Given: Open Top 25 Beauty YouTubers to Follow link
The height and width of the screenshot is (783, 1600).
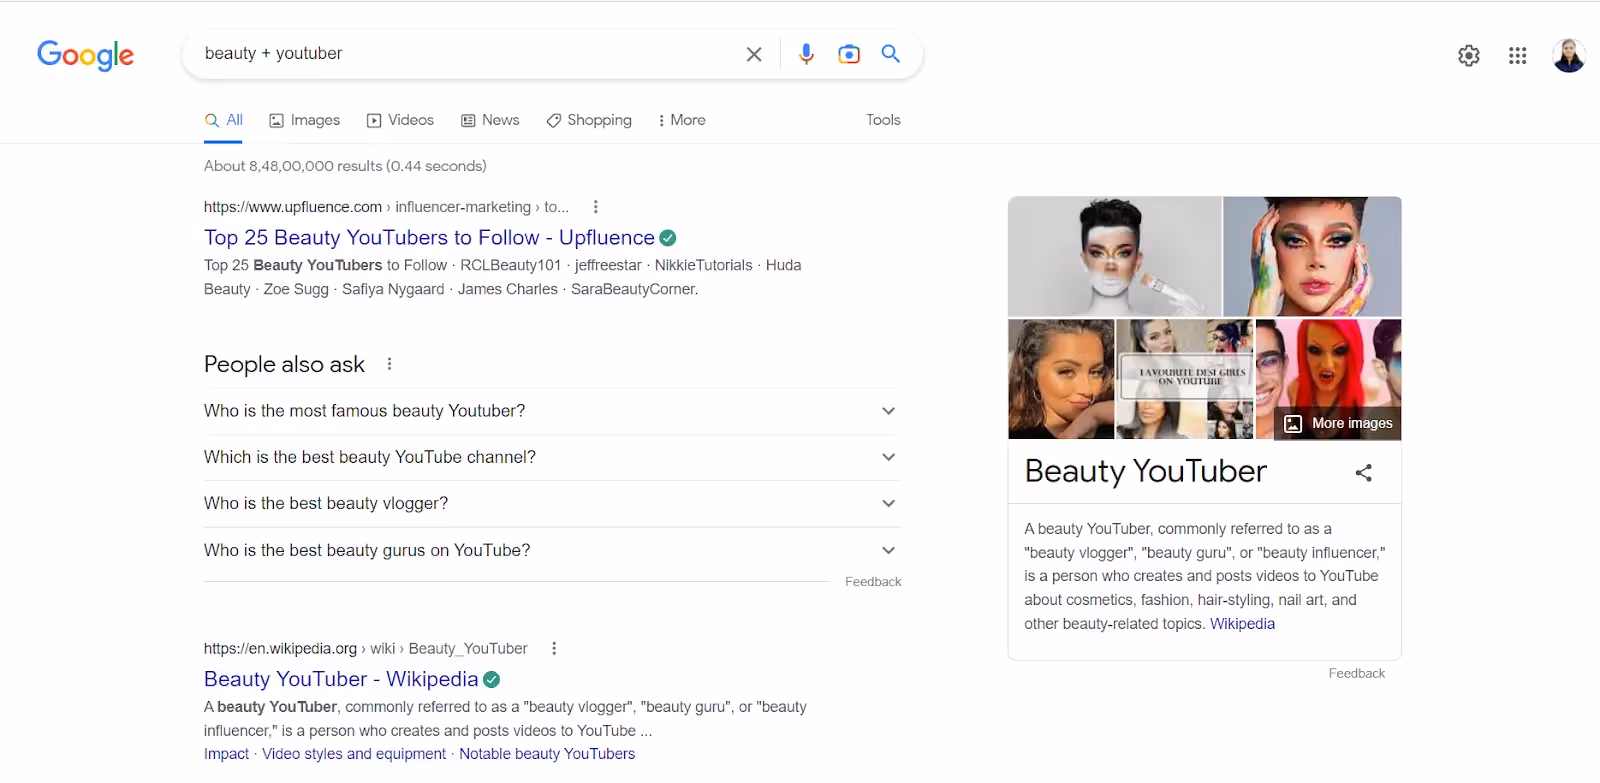Looking at the screenshot, I should [x=429, y=238].
